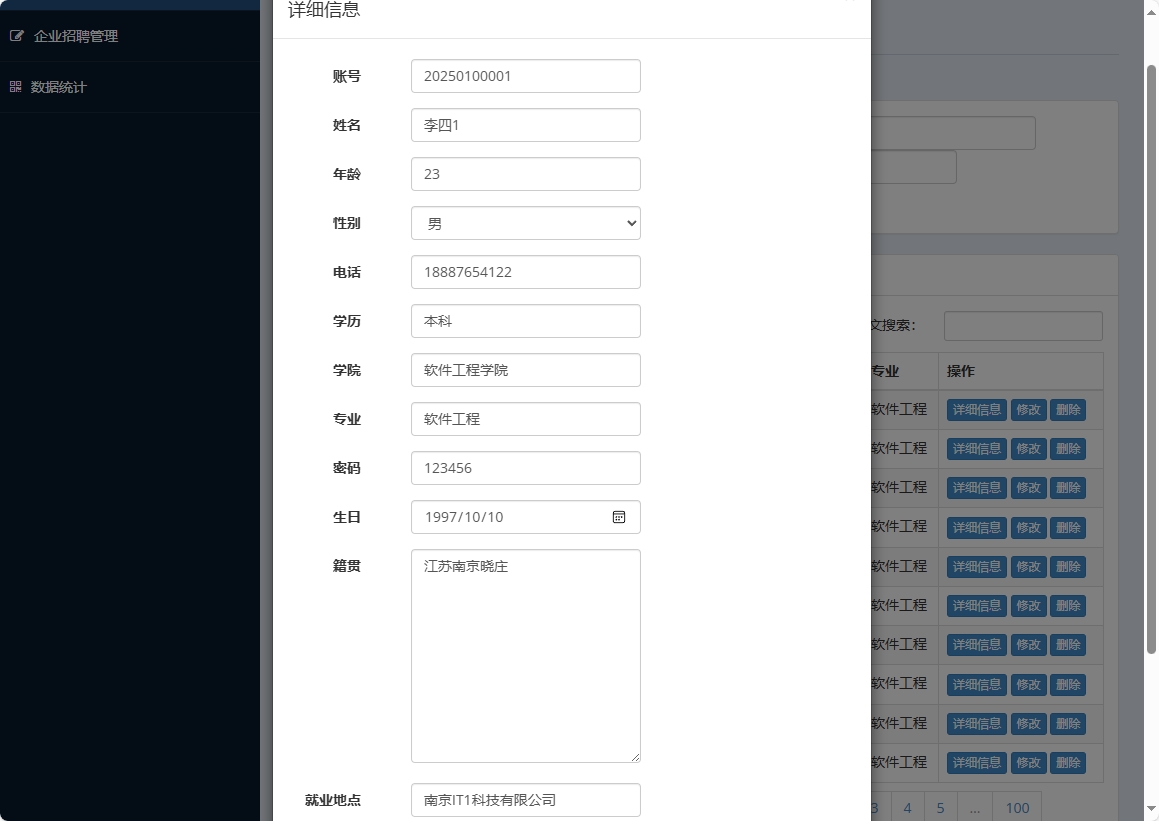
Task: Open the calendar icon in the 生日 field
Action: click(x=619, y=517)
